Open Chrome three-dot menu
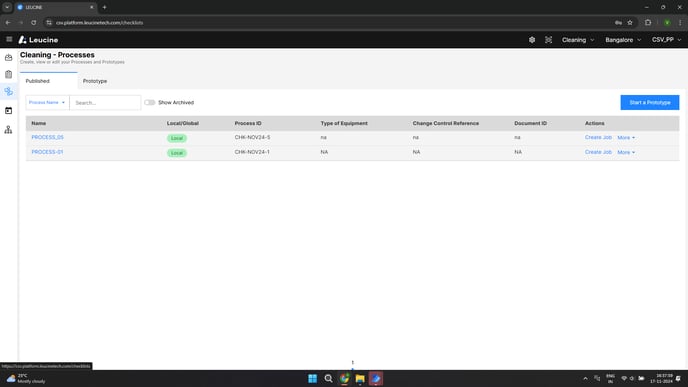This screenshot has width=688, height=387. click(x=680, y=22)
